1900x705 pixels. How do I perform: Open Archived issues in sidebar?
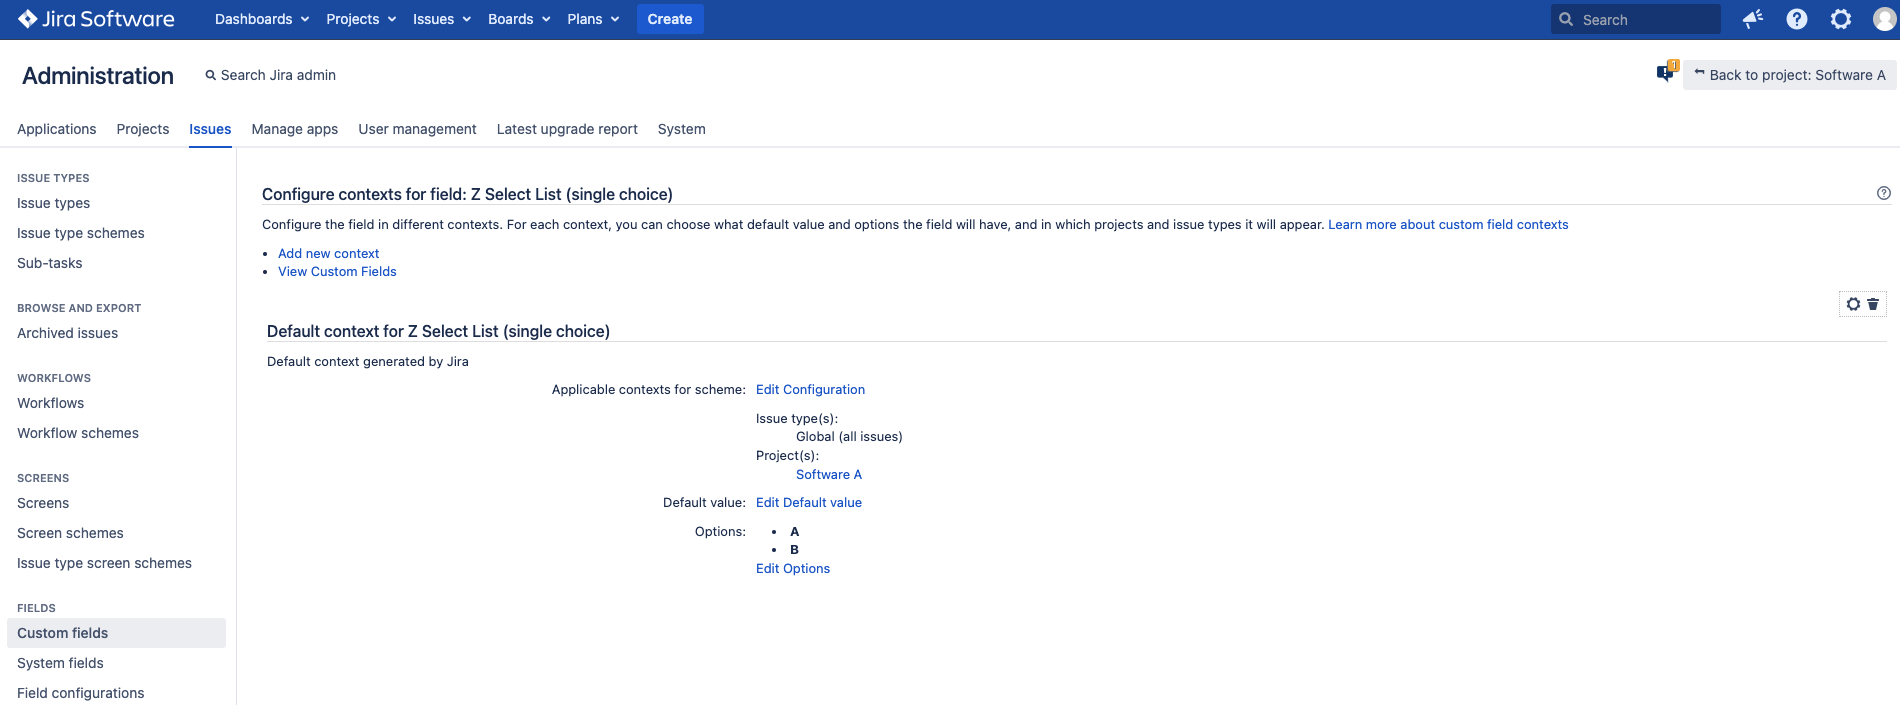click(x=68, y=333)
